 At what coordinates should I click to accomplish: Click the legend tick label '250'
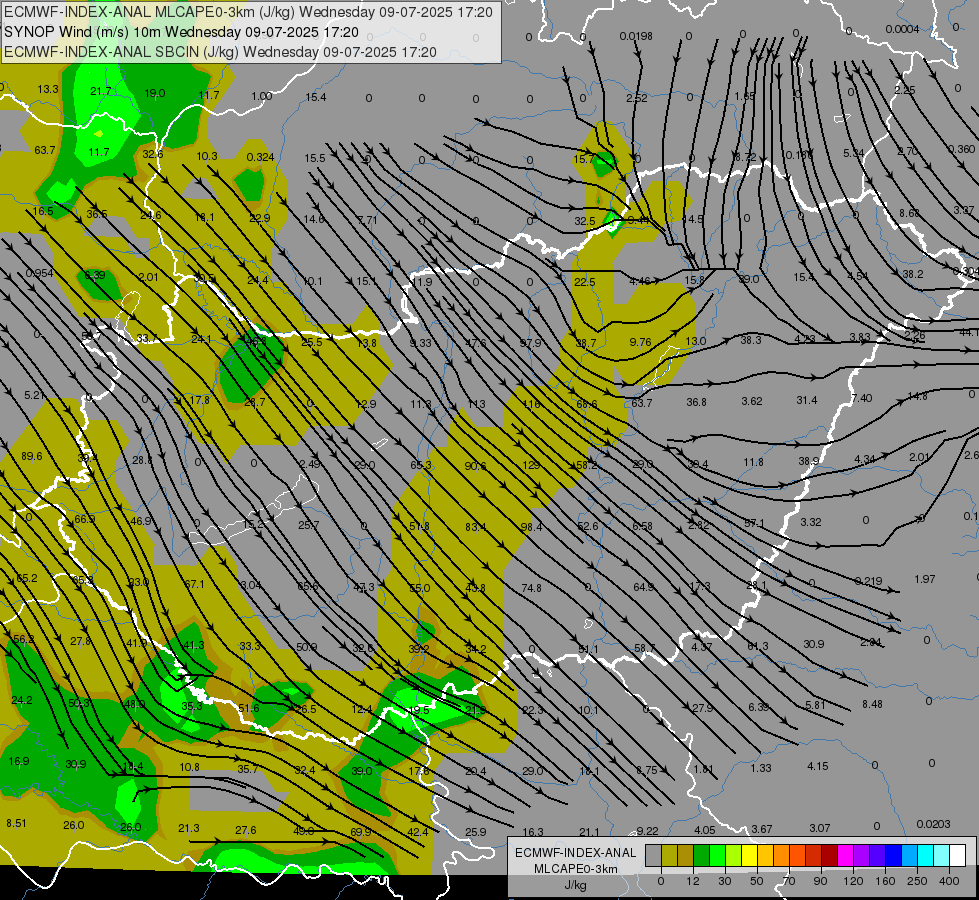917,881
